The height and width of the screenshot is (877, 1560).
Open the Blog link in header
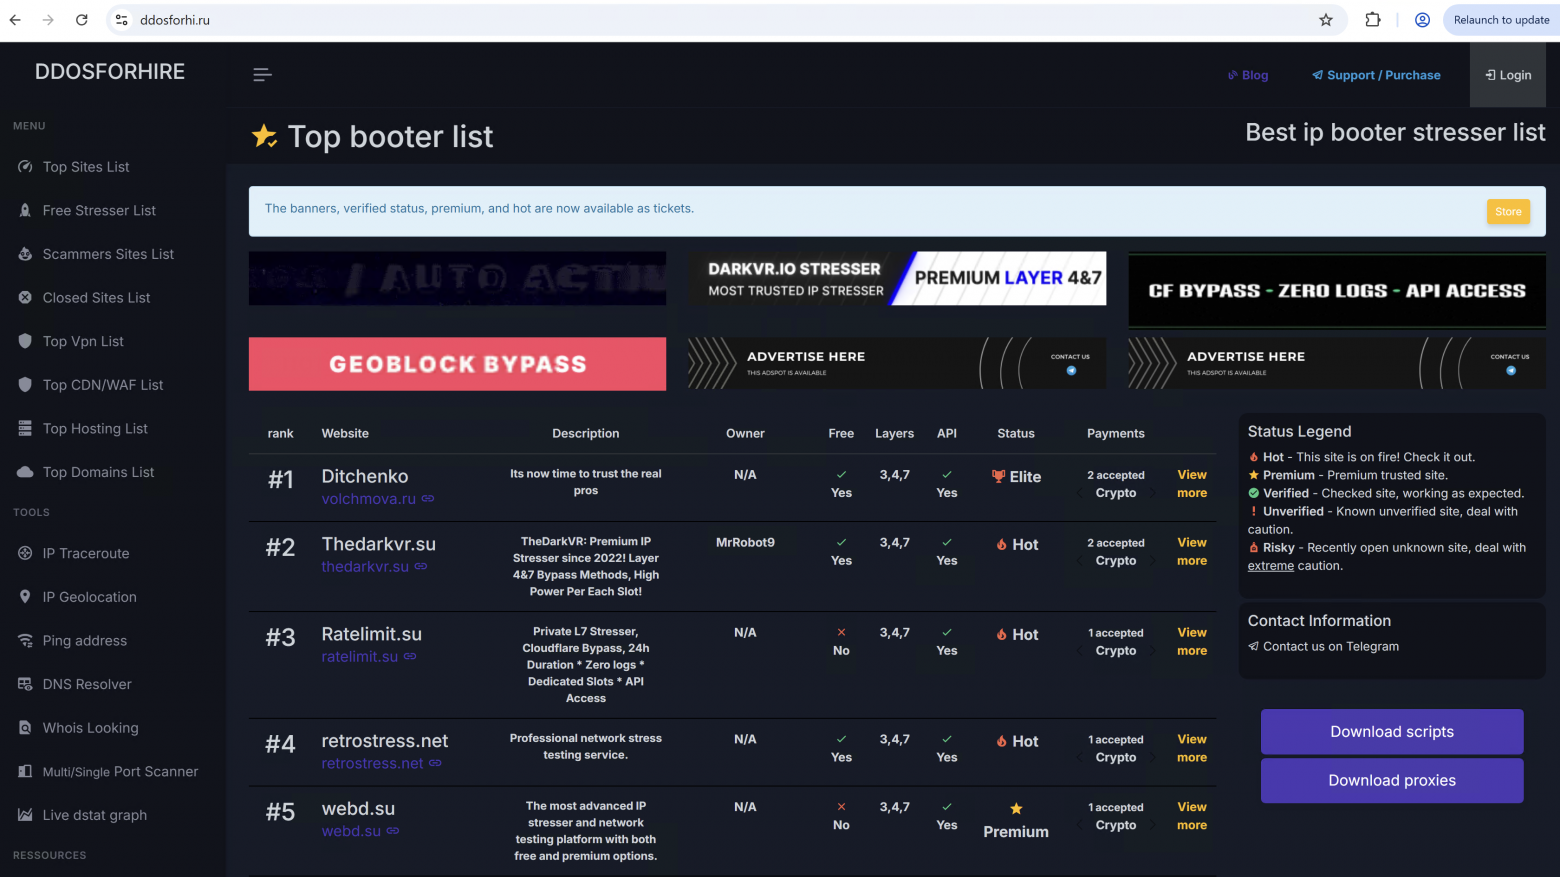point(1248,75)
